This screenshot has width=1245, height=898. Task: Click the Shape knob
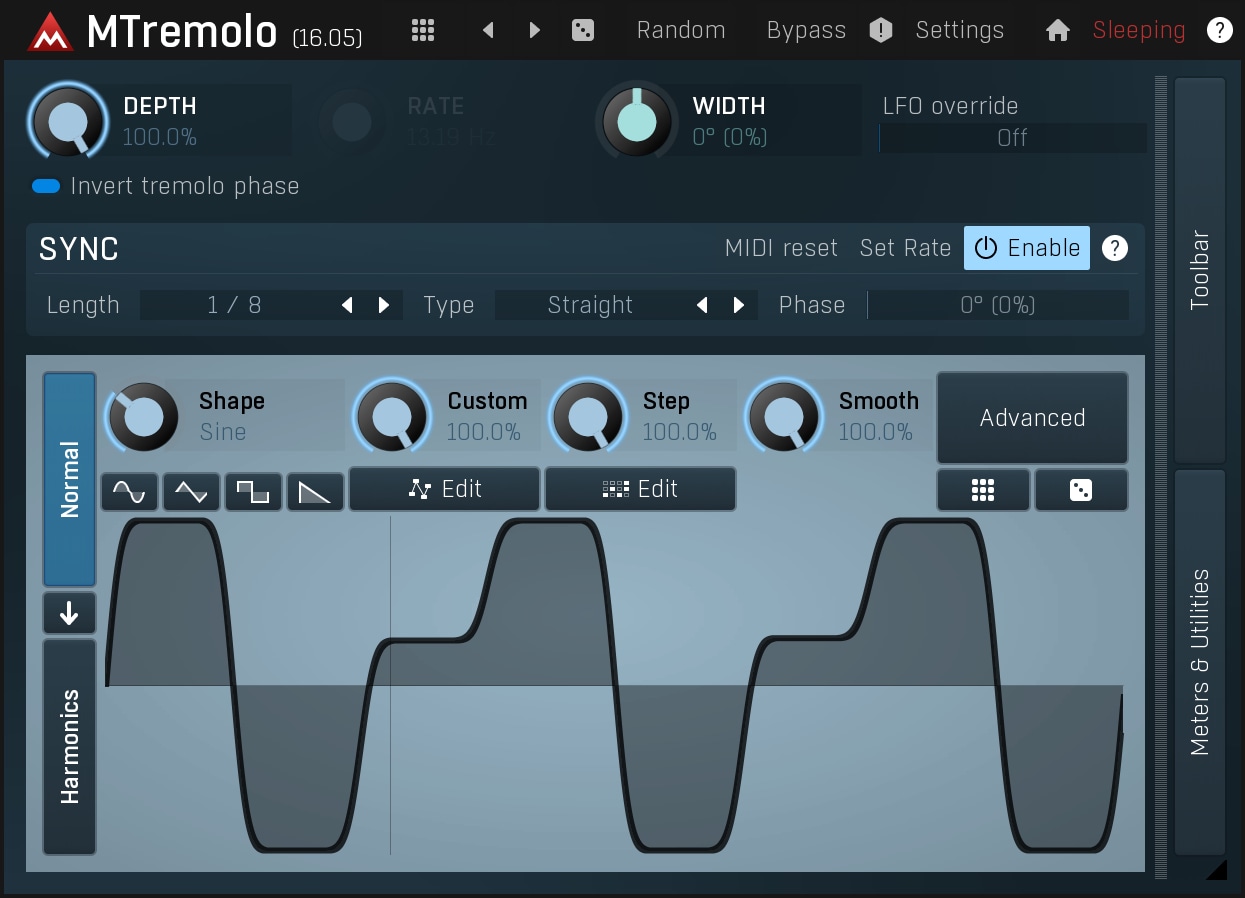tap(143, 416)
